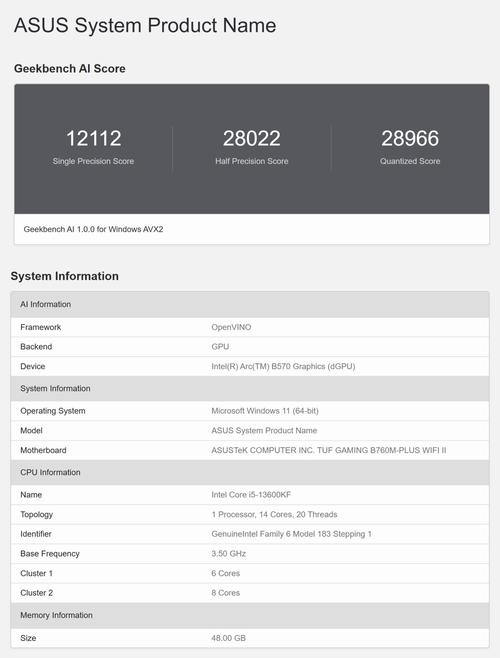
Task: Click 'ASUS System Product Name' model value in table
Action: (264, 431)
